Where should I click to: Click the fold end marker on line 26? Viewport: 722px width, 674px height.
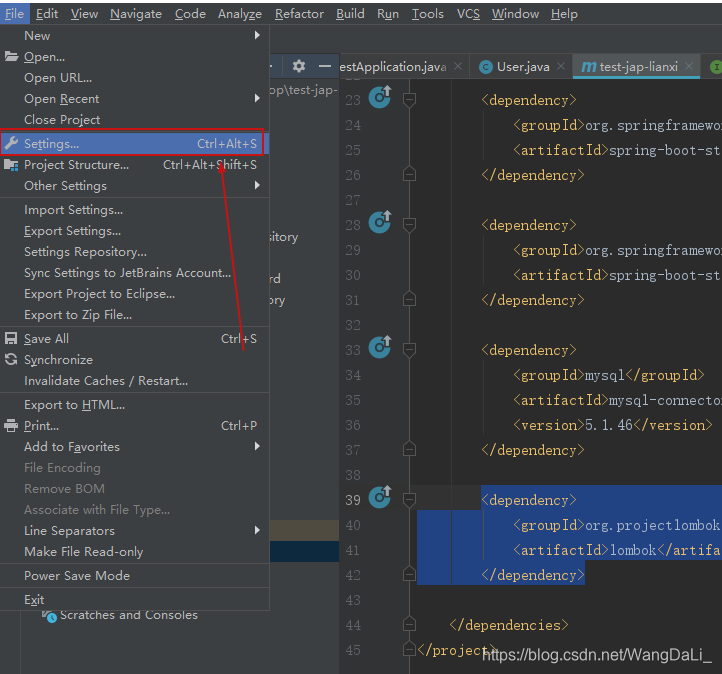coord(409,174)
